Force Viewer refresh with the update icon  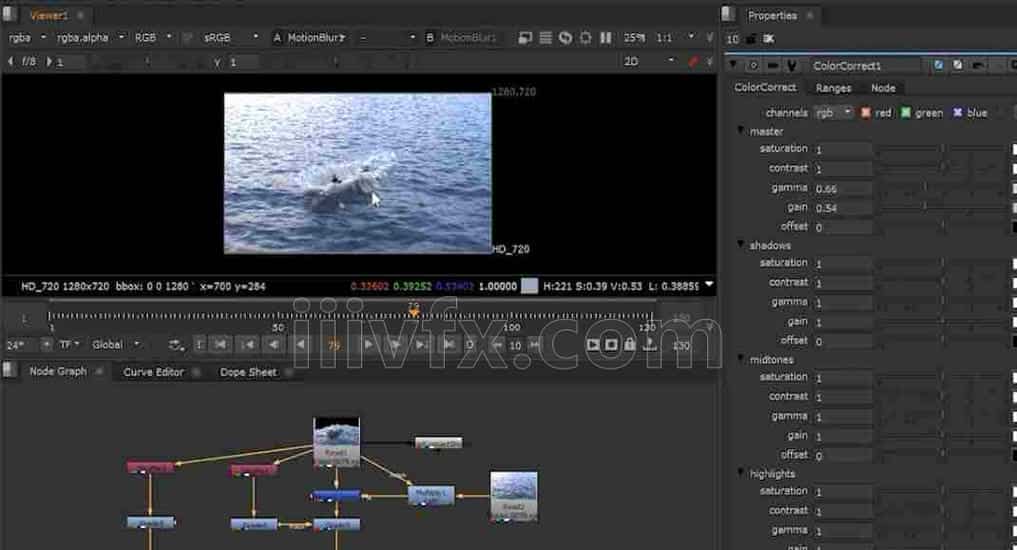tap(566, 38)
